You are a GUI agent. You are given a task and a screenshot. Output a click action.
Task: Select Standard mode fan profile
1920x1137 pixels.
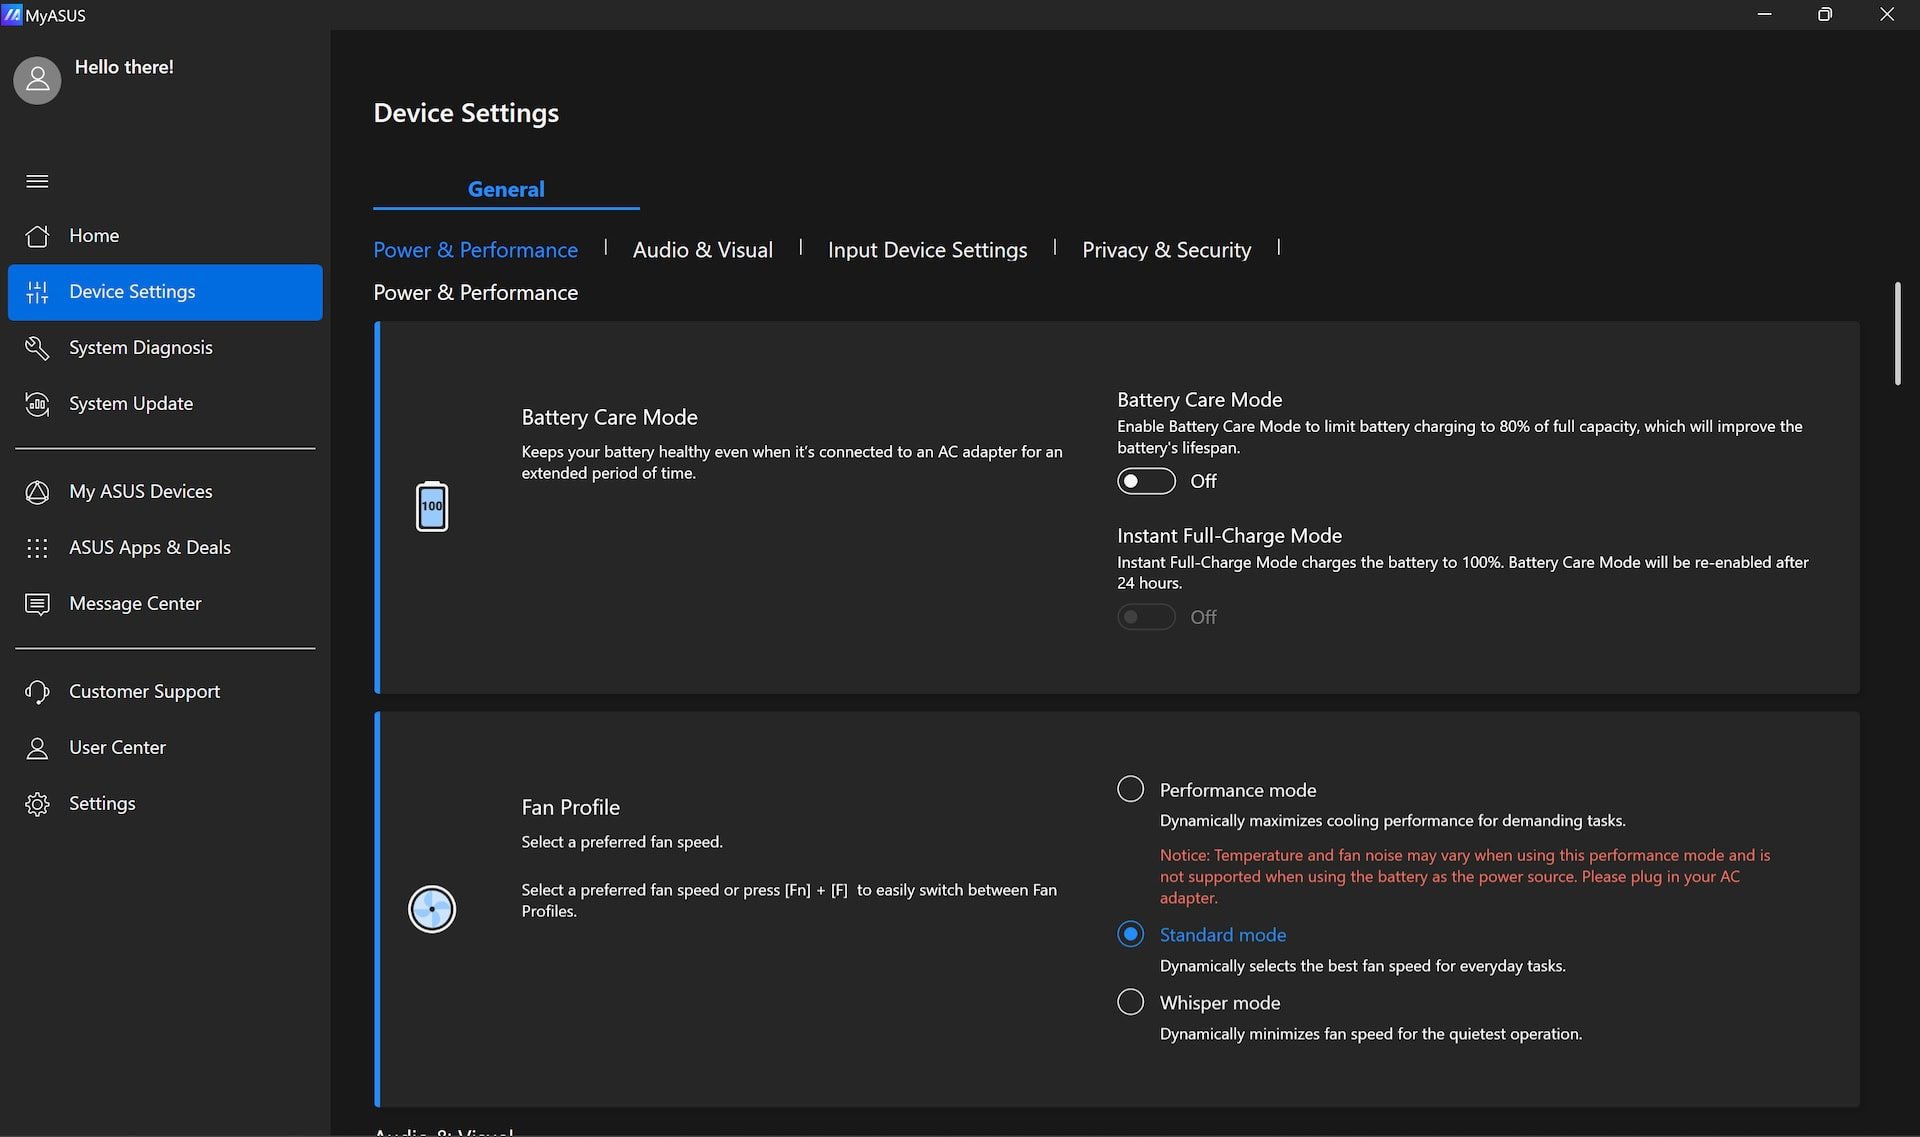click(x=1130, y=934)
